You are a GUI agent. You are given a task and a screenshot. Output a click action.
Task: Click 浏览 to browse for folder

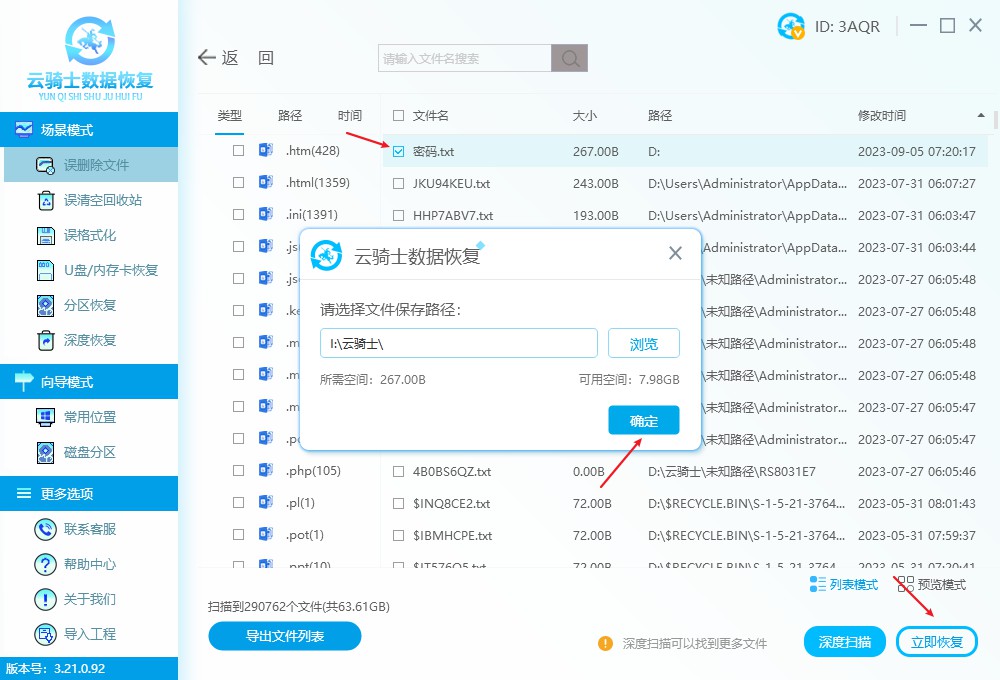643,344
